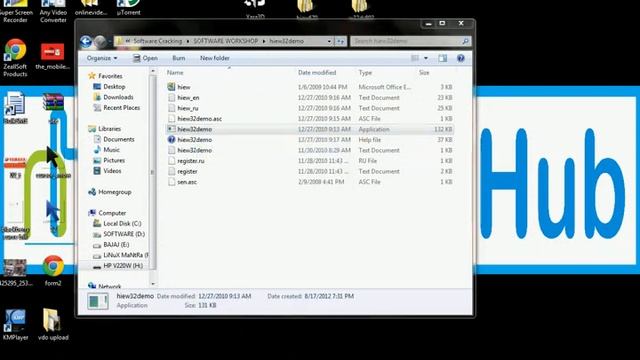Open the view options dropdown arrow

426,58
